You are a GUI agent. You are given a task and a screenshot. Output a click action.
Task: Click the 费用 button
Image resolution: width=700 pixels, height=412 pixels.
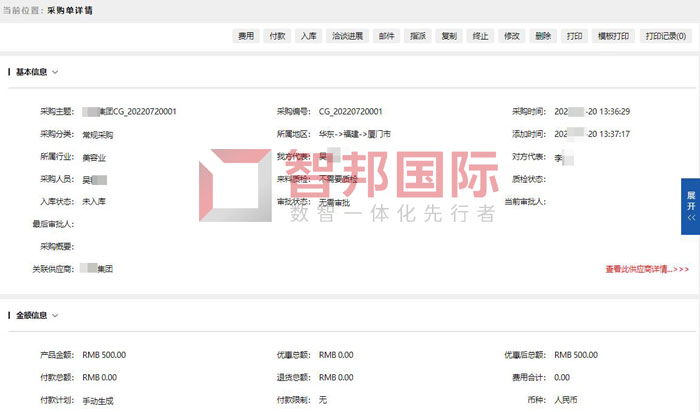click(245, 36)
